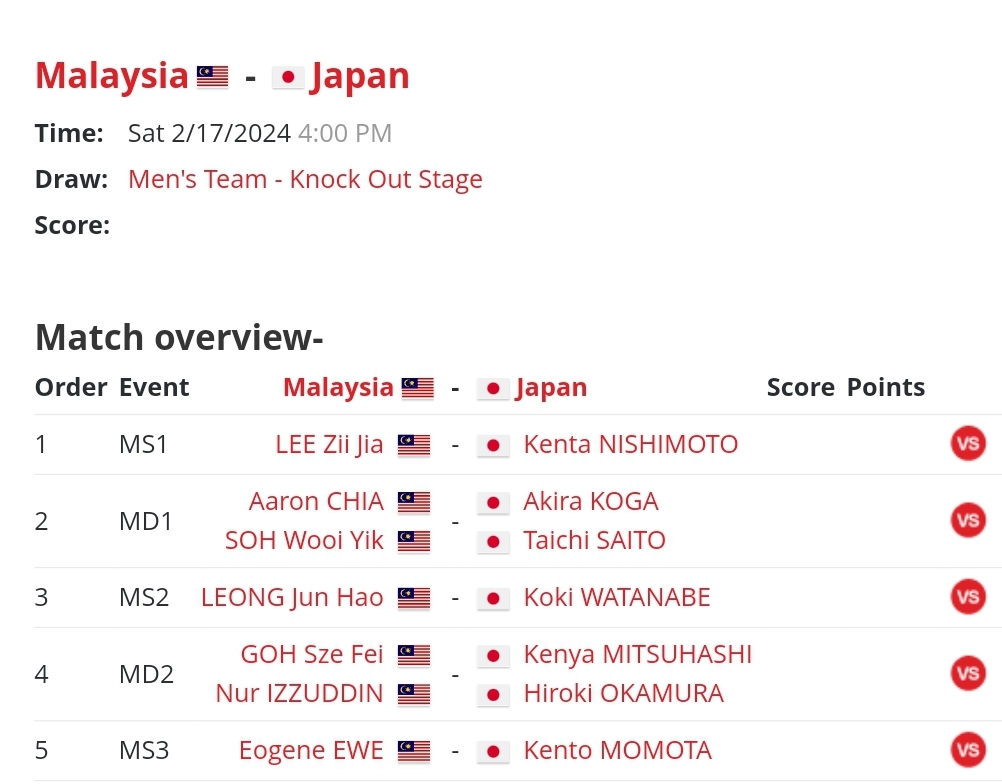Open VS icon for Eogene EWE match
This screenshot has width=1002, height=784.
968,749
